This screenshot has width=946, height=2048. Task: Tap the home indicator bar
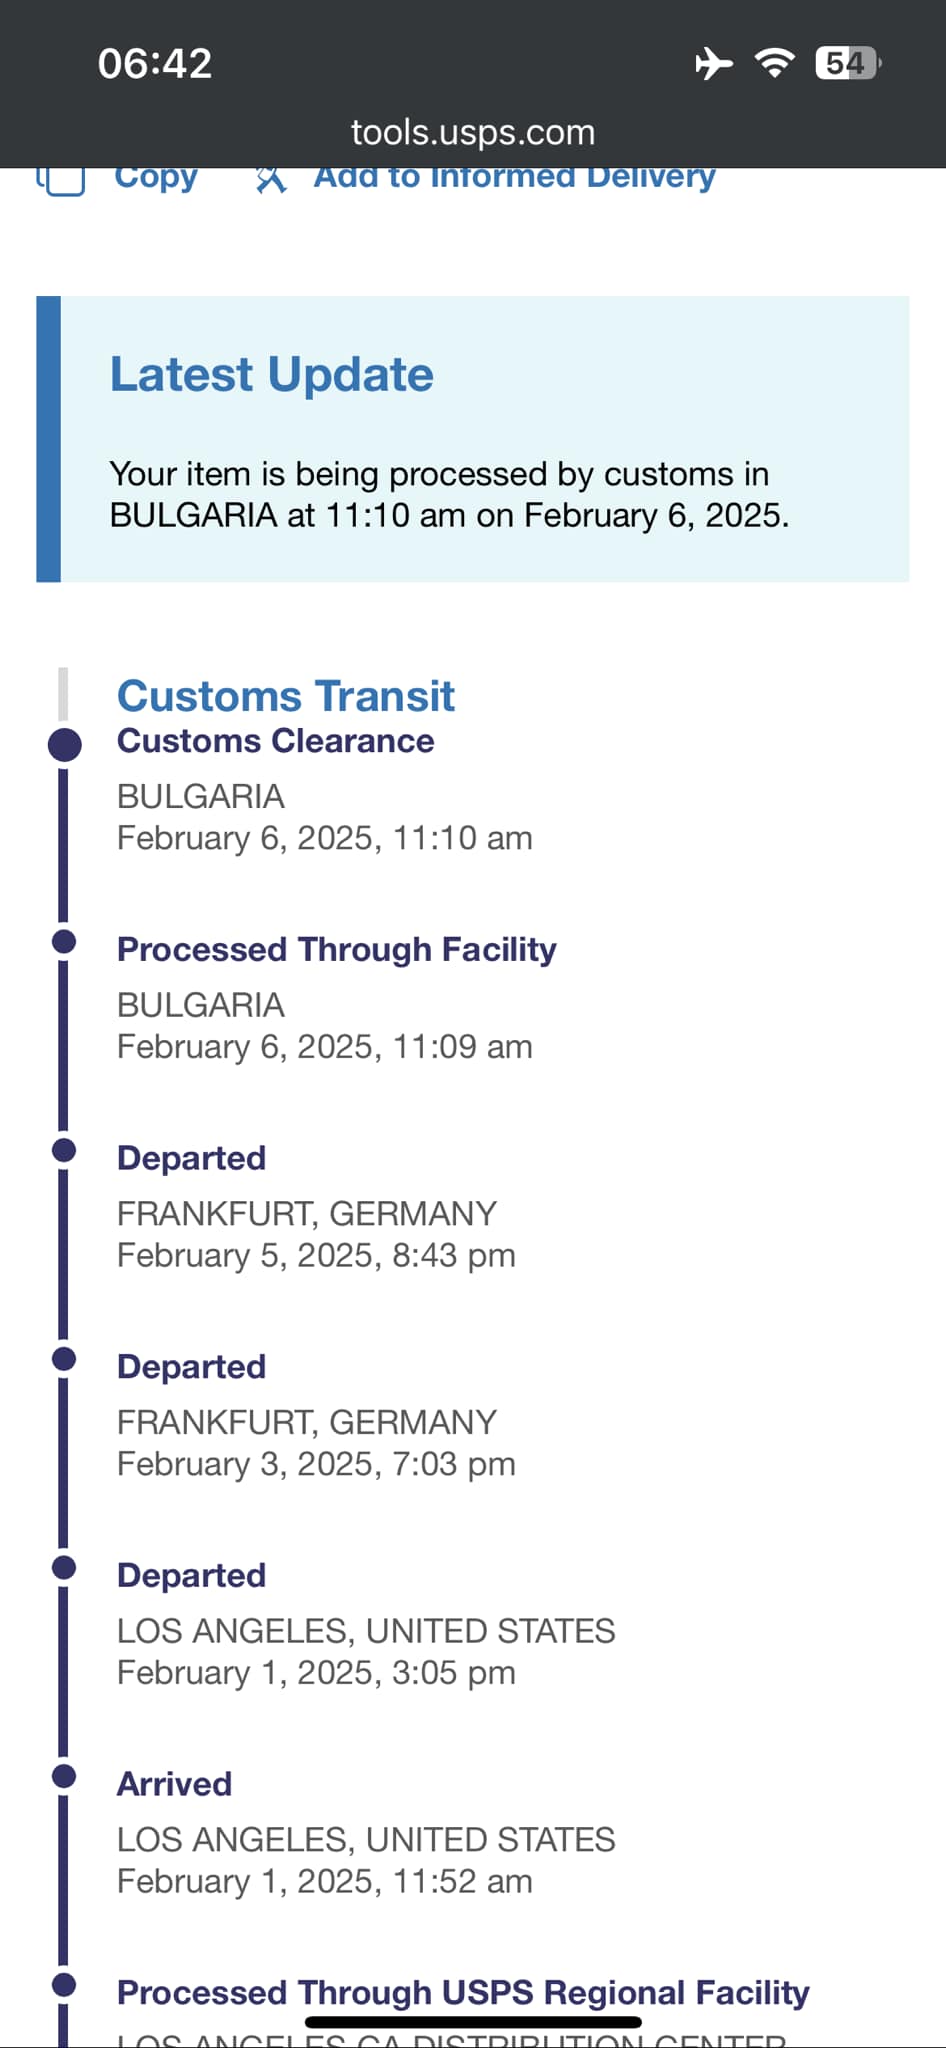coord(473,2022)
